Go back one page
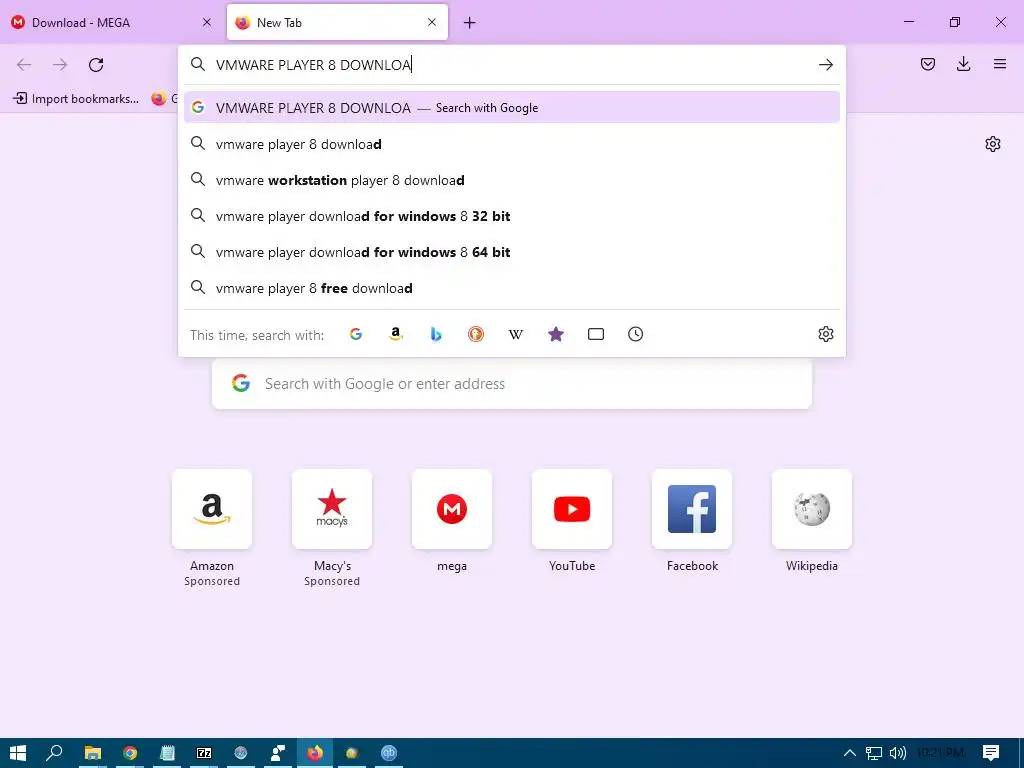The image size is (1024, 768). click(x=24, y=65)
